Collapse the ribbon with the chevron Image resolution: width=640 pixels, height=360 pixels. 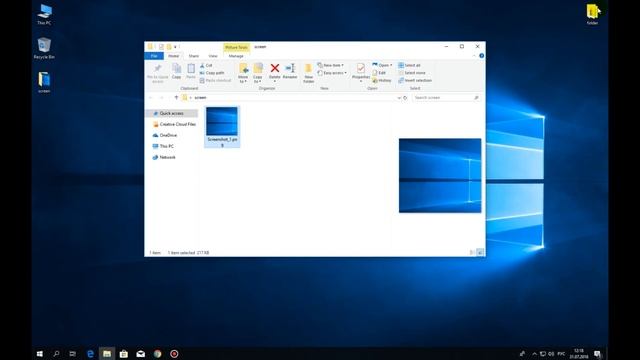(x=474, y=56)
